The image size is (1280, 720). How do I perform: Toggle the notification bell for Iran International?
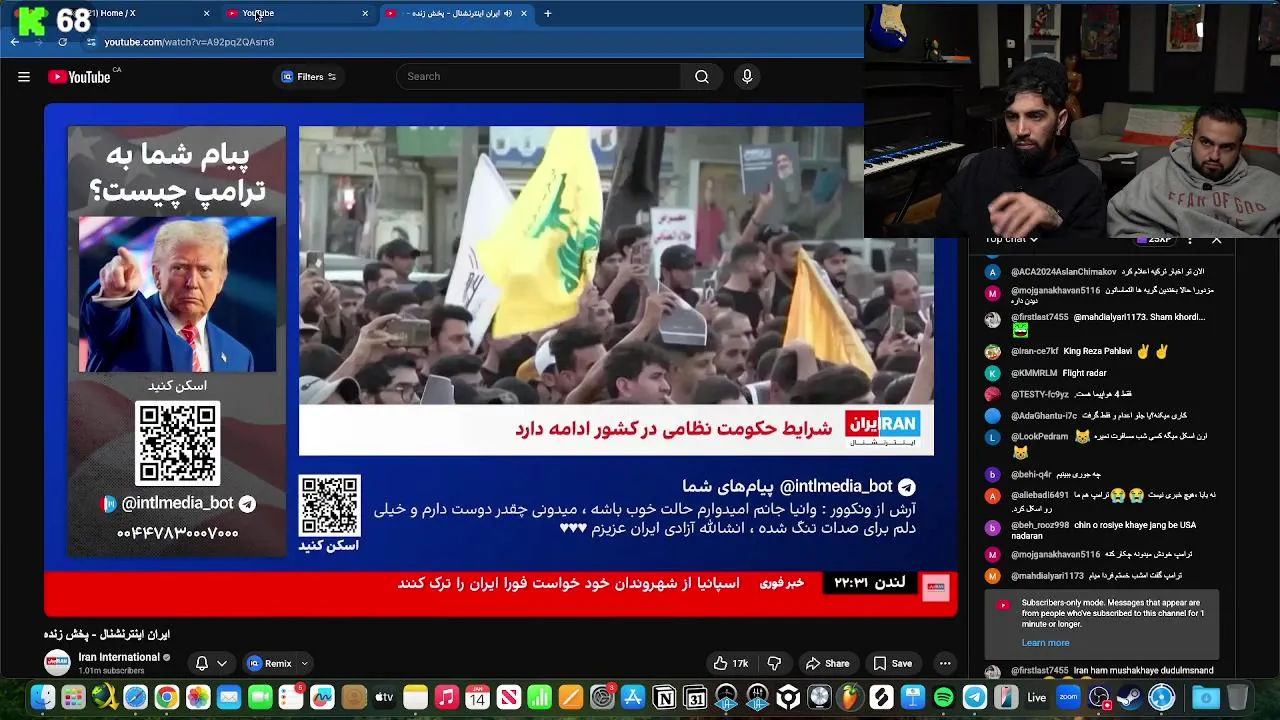[202, 663]
